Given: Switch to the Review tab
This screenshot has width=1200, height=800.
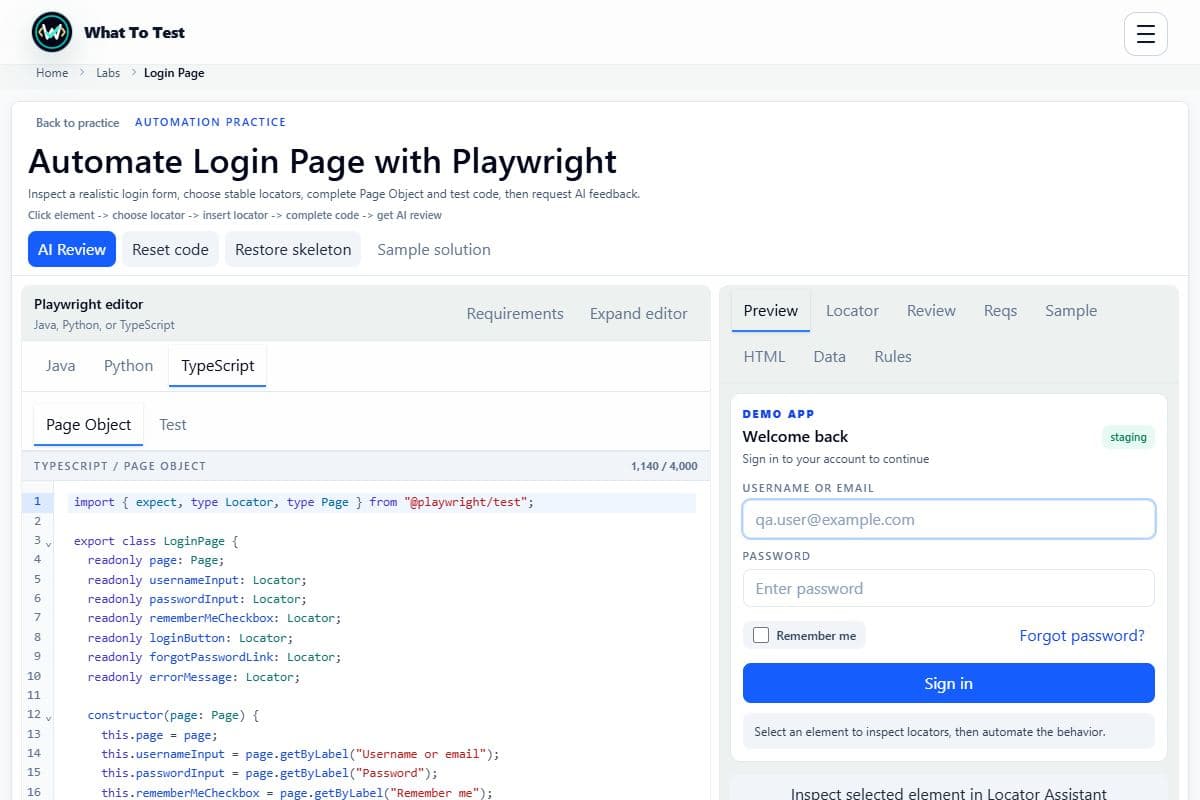Looking at the screenshot, I should pos(931,311).
